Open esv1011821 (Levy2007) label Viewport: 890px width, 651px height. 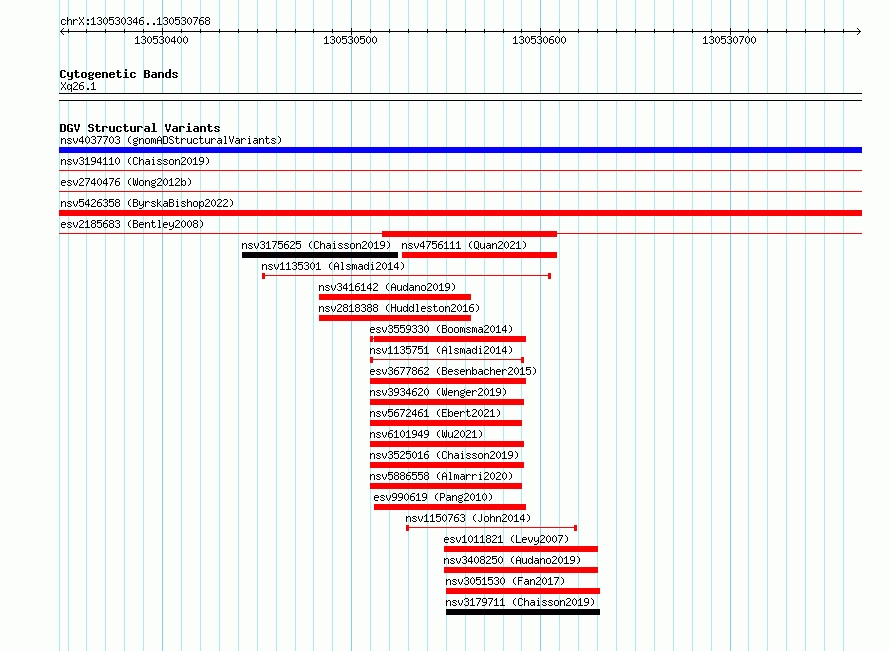[506, 539]
